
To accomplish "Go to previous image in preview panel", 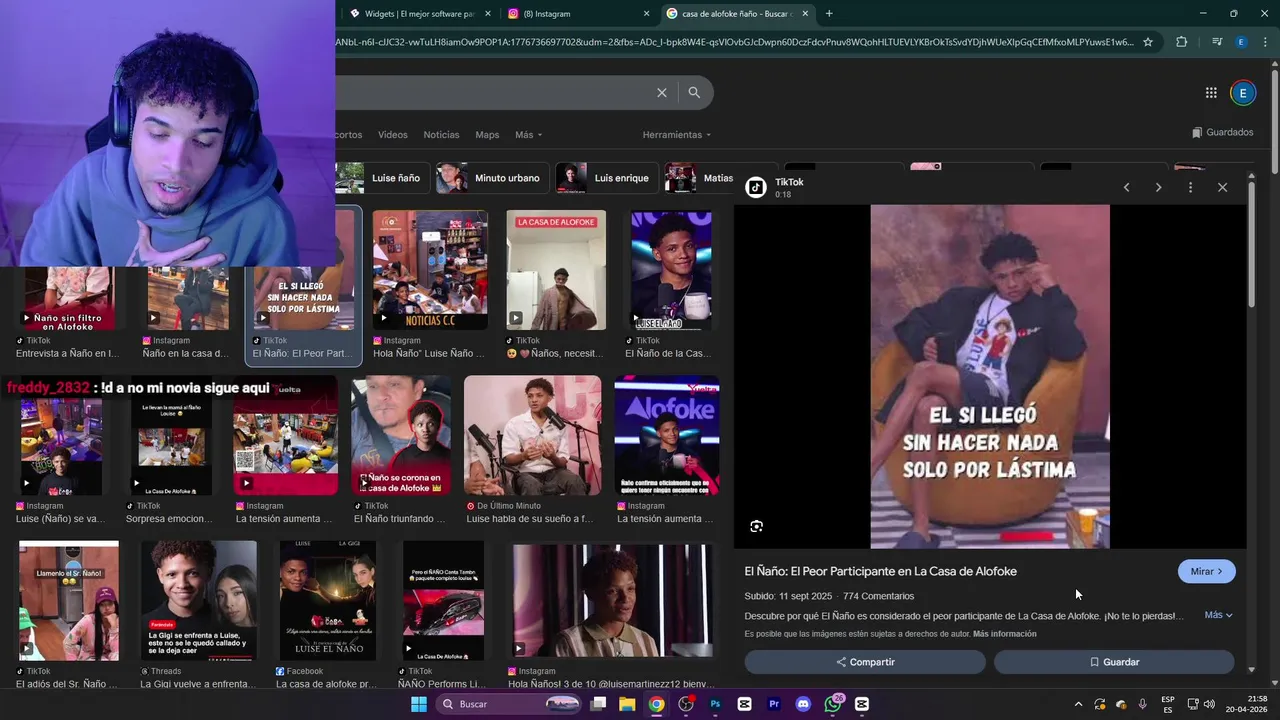I will 1126,187.
